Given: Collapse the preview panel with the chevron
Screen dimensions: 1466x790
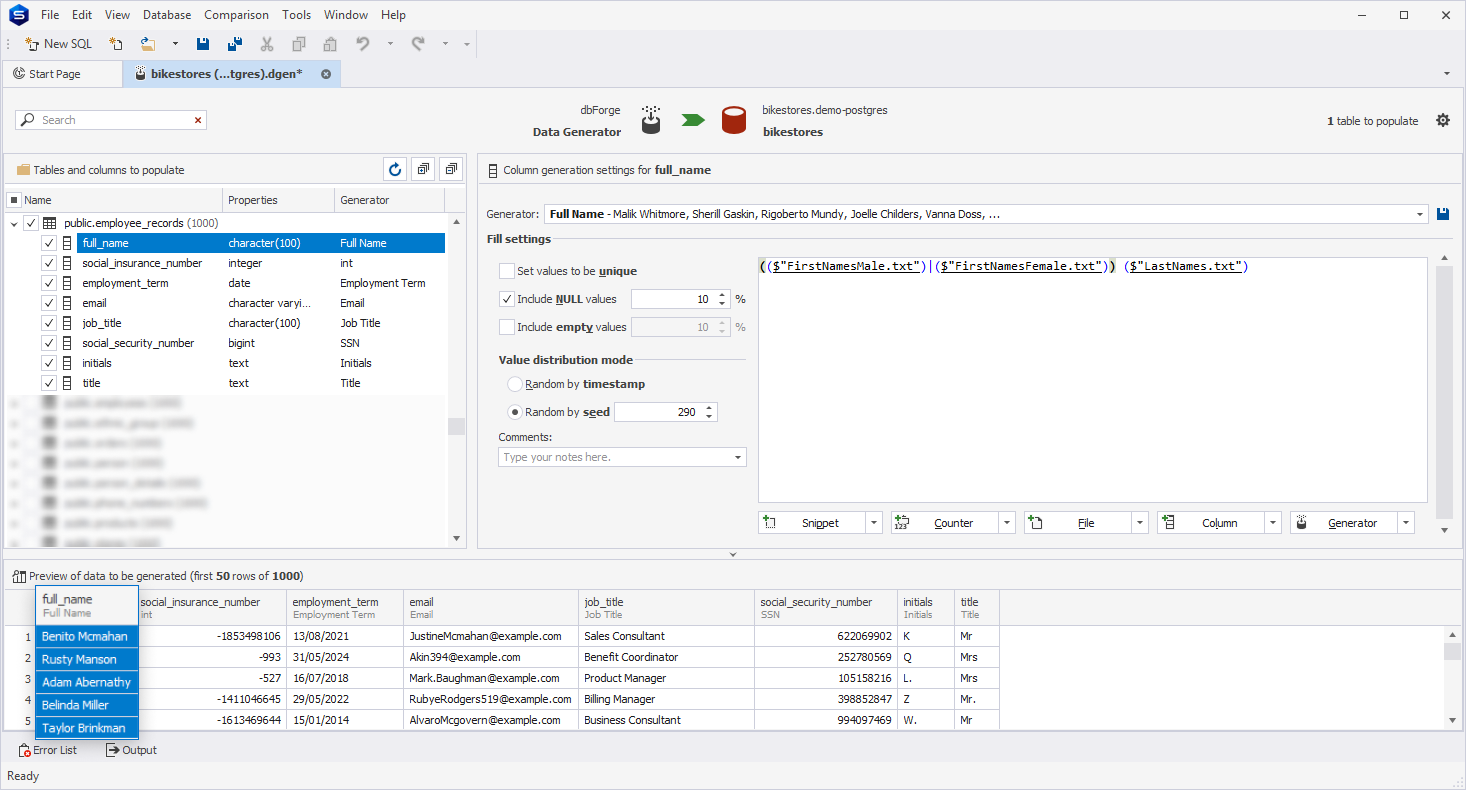Looking at the screenshot, I should (733, 554).
